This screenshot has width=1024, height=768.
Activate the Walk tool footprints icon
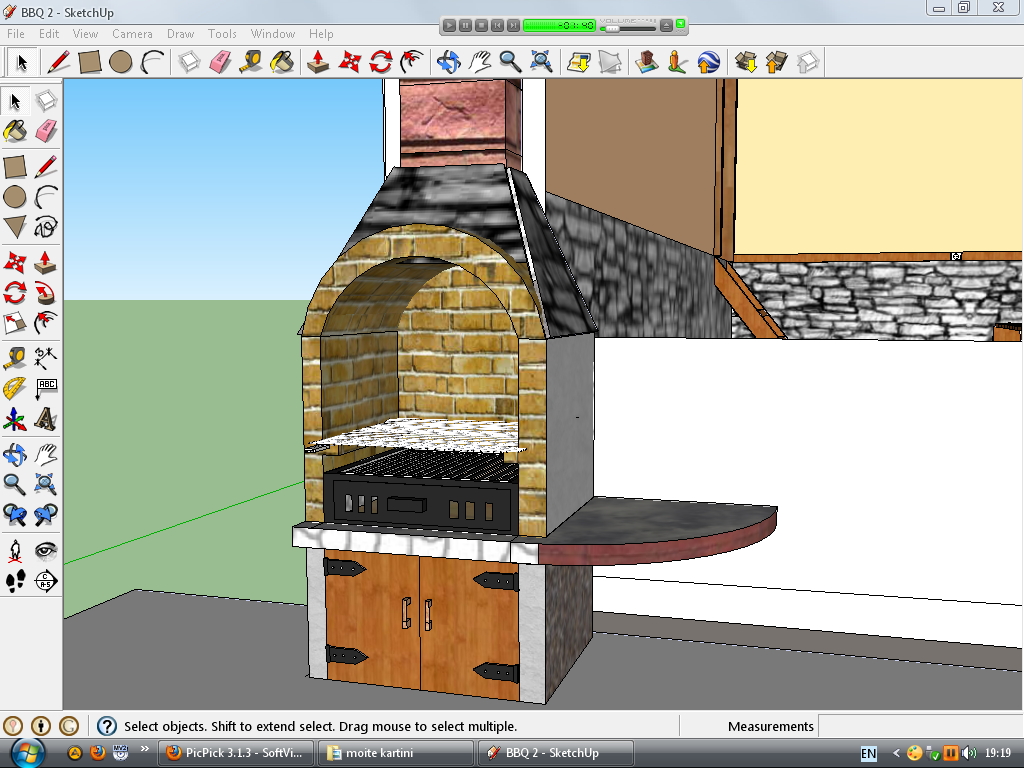tap(15, 580)
